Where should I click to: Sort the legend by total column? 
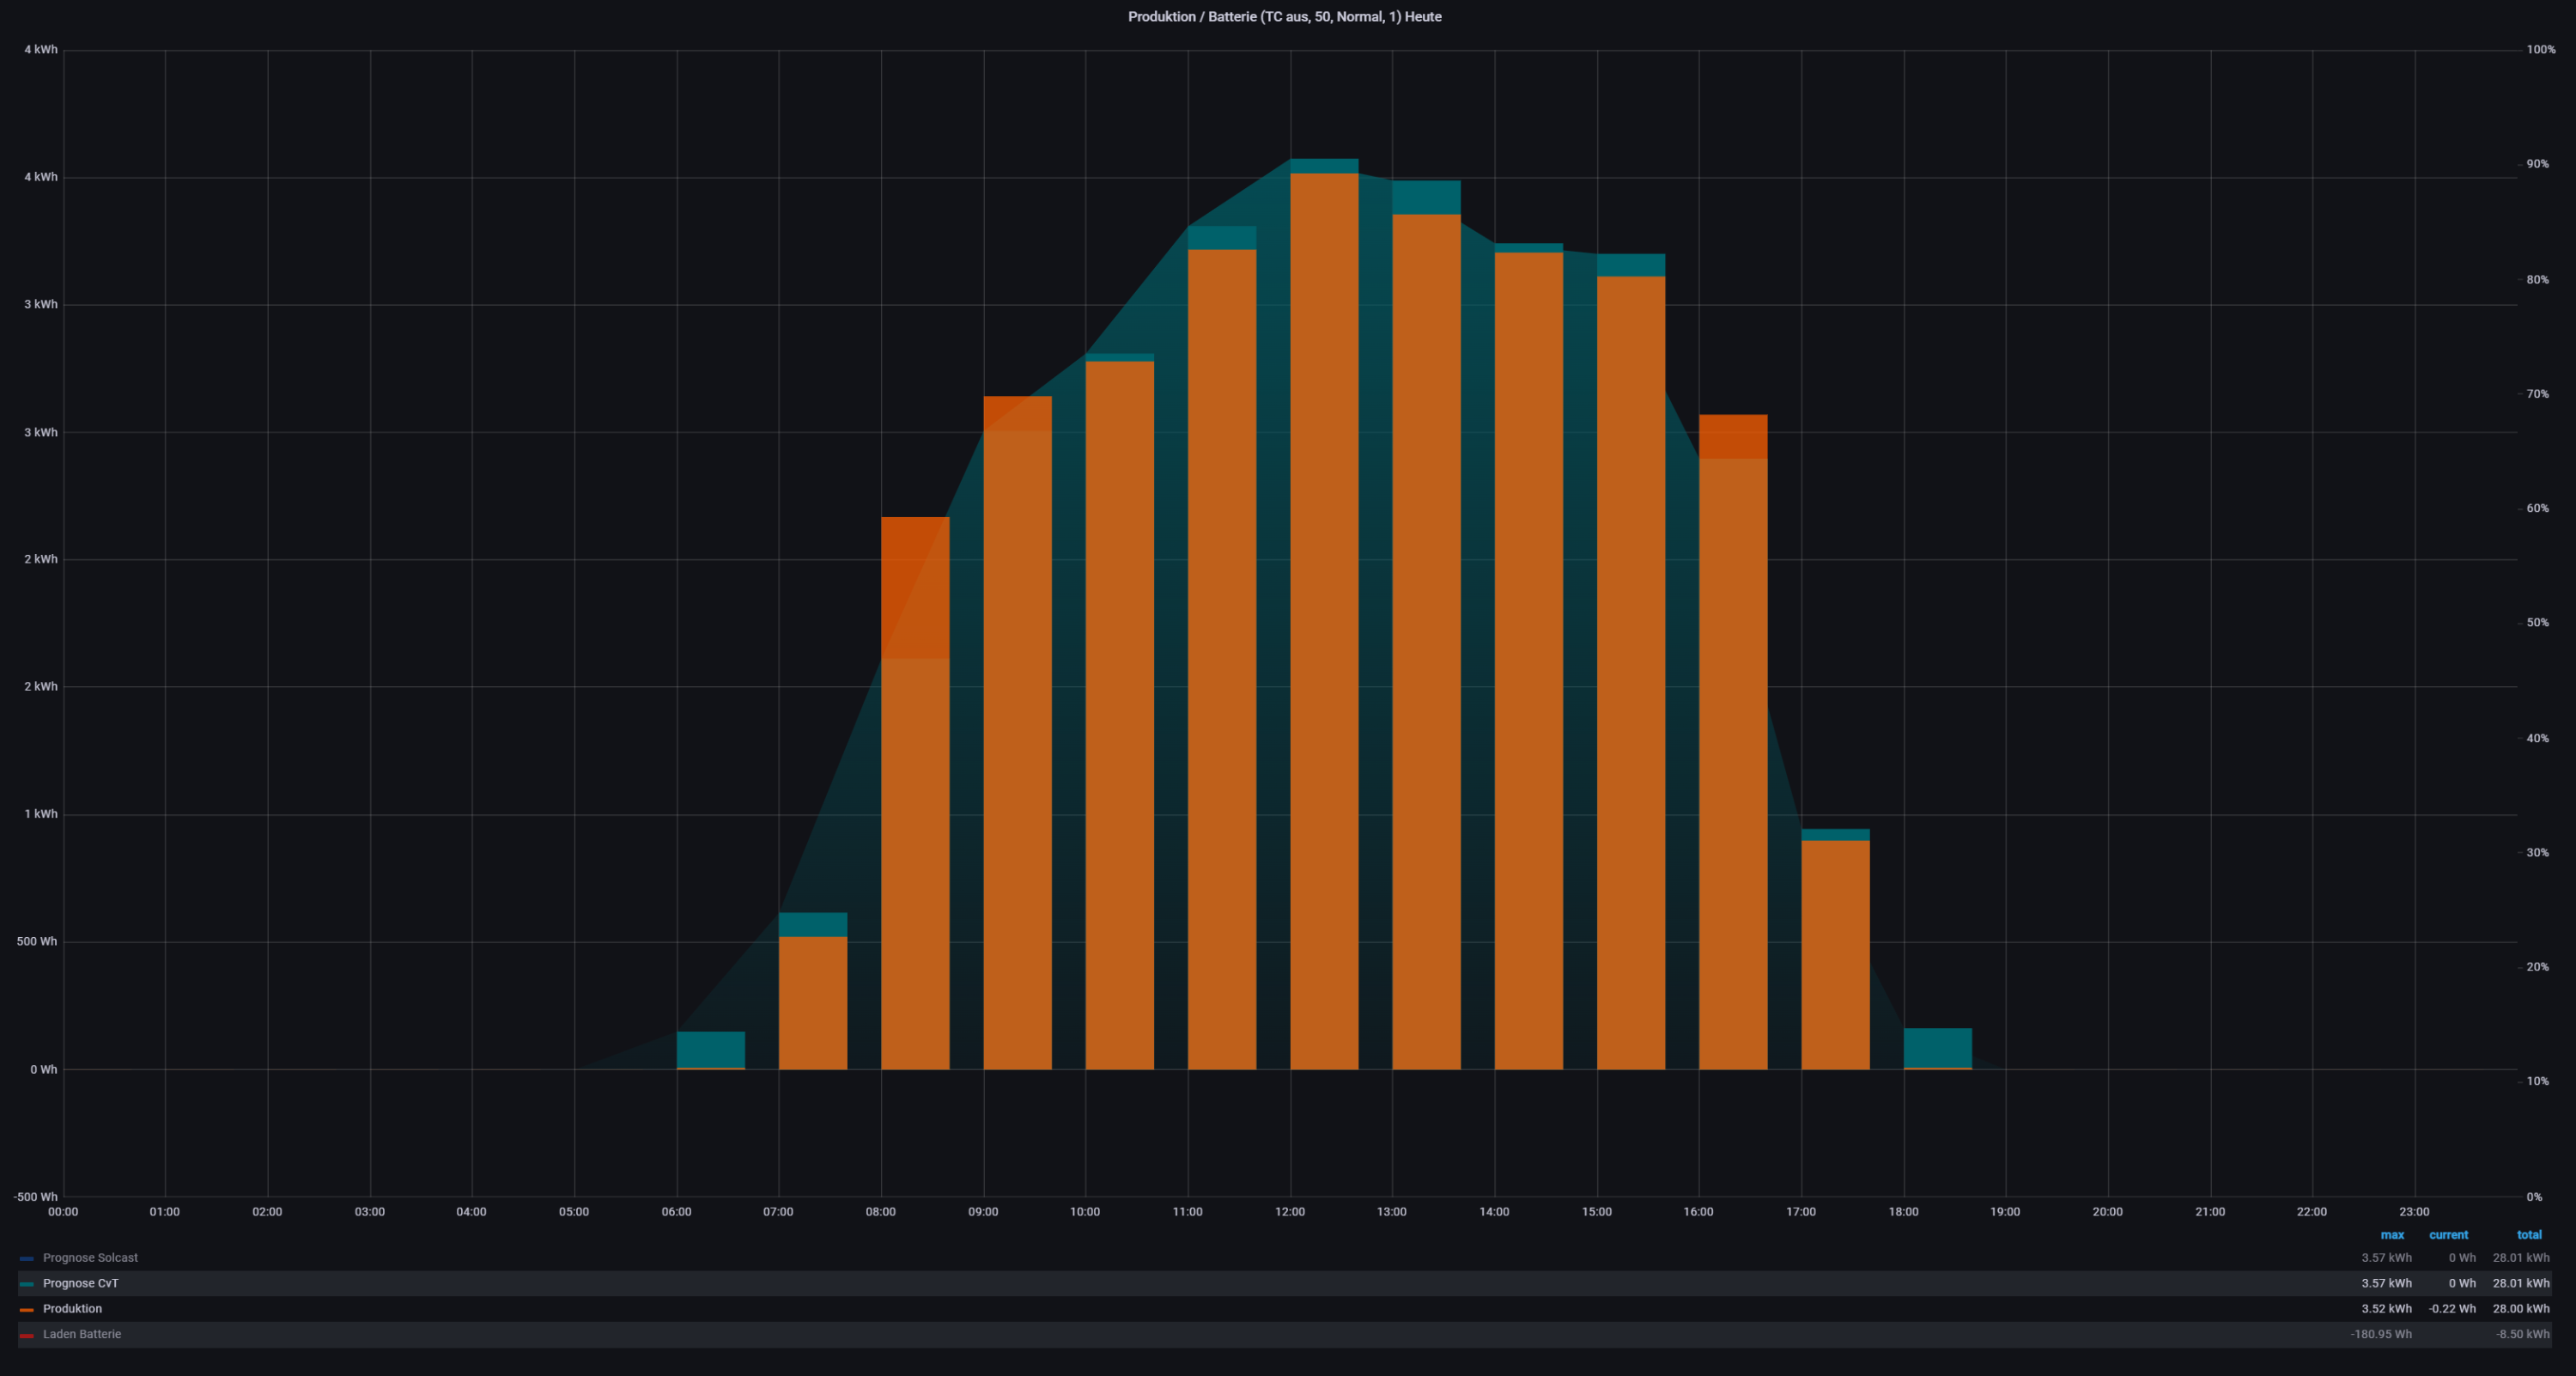click(2529, 1235)
